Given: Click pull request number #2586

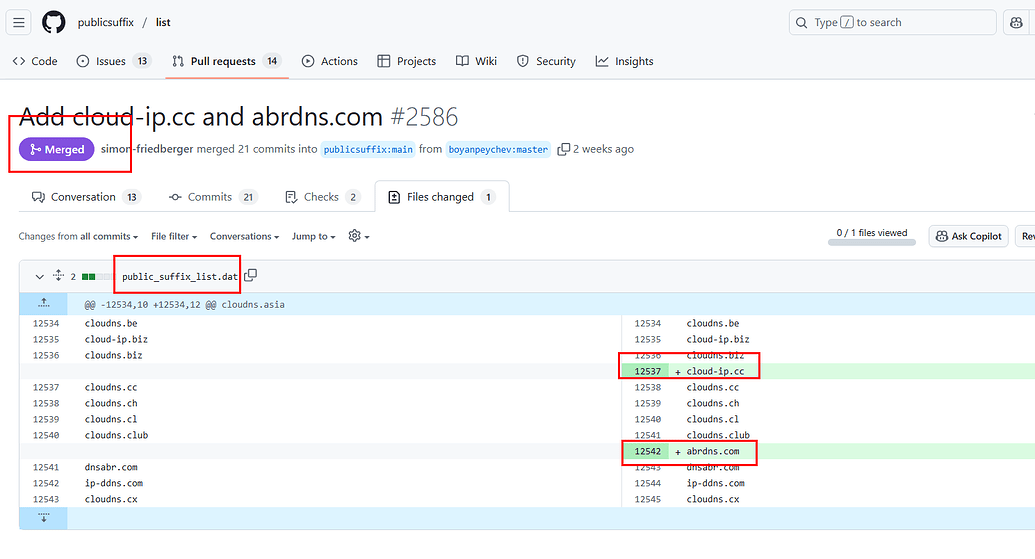Looking at the screenshot, I should pyautogui.click(x=424, y=117).
